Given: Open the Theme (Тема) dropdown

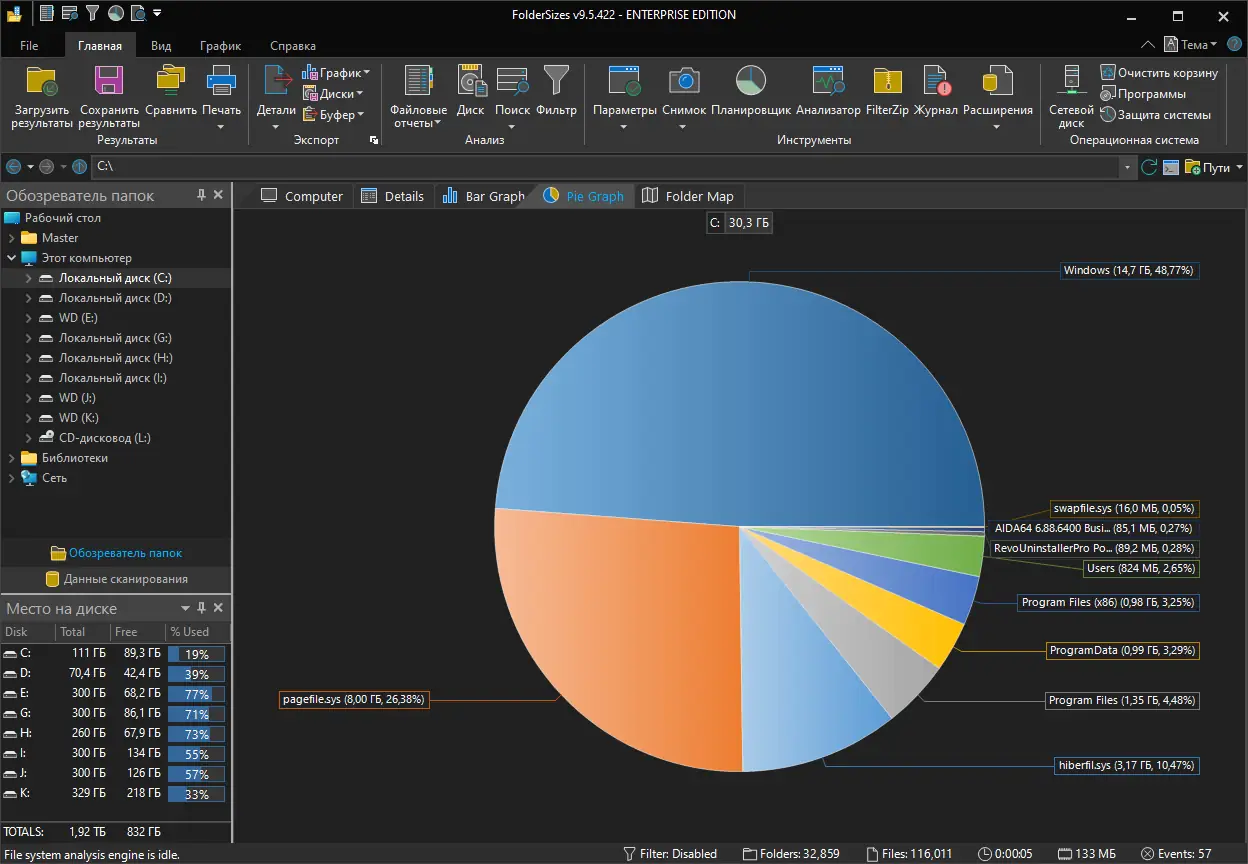Looking at the screenshot, I should click(1192, 45).
